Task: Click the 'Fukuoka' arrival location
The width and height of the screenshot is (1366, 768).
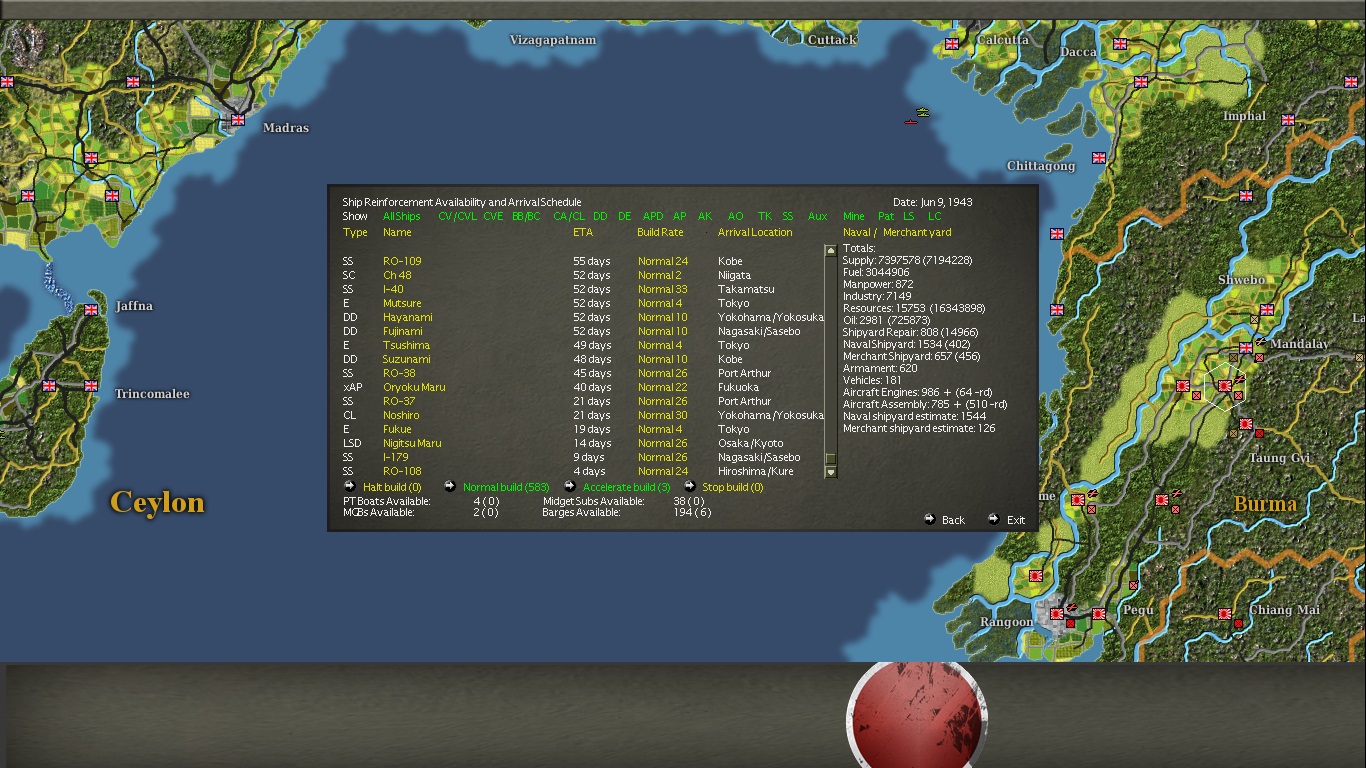Action: tap(738, 387)
